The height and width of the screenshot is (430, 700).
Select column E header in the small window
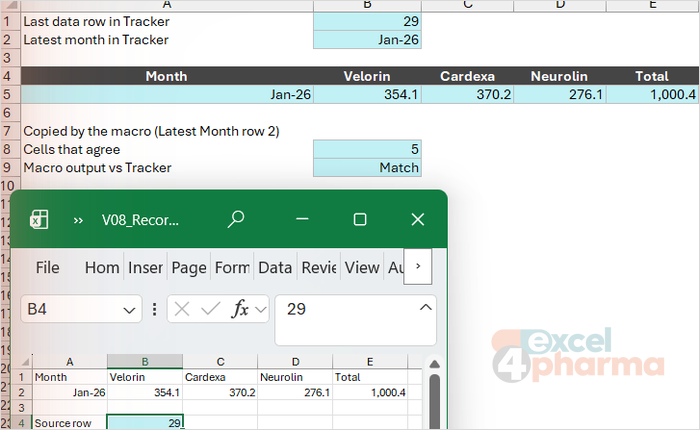click(370, 361)
